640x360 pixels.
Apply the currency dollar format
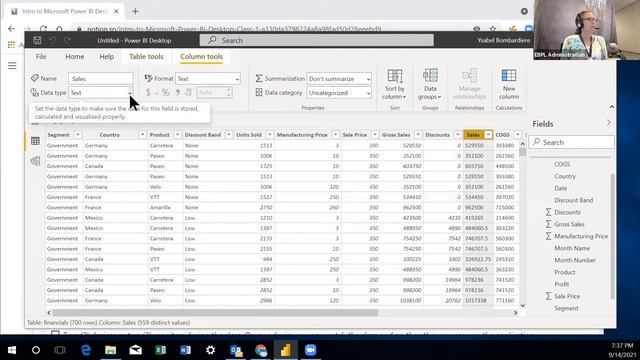point(148,93)
